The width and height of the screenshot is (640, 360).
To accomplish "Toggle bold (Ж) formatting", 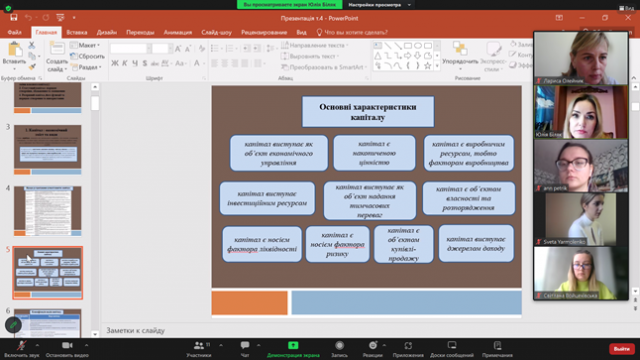I will (115, 63).
